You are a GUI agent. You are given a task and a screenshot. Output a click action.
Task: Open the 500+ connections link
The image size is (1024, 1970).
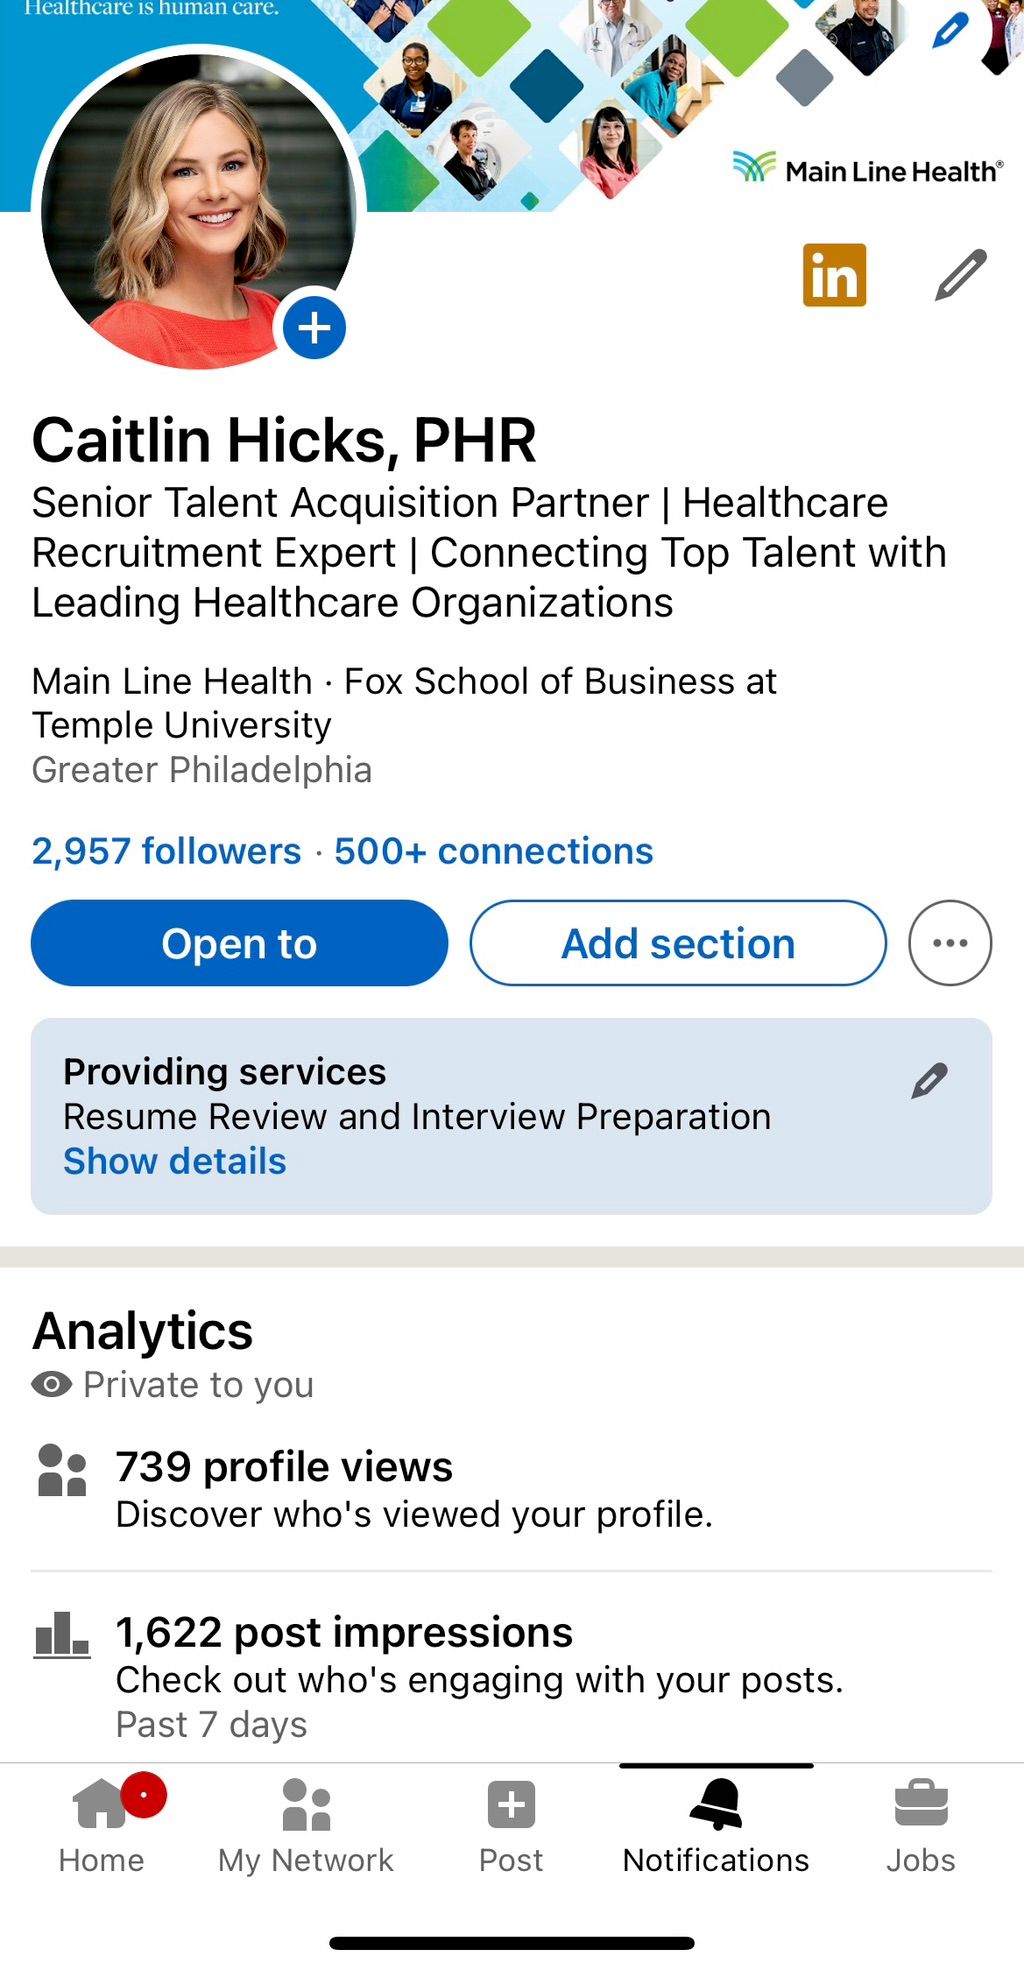coord(493,851)
